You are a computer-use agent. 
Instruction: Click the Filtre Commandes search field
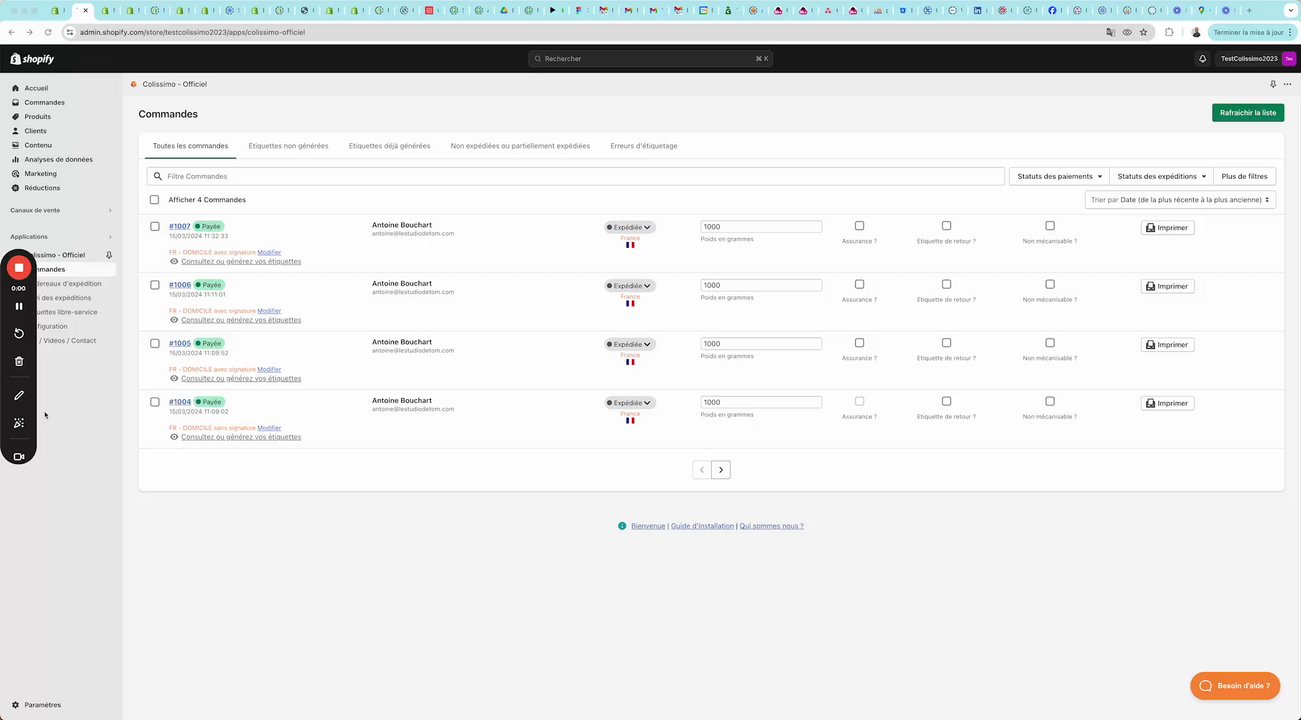(576, 176)
